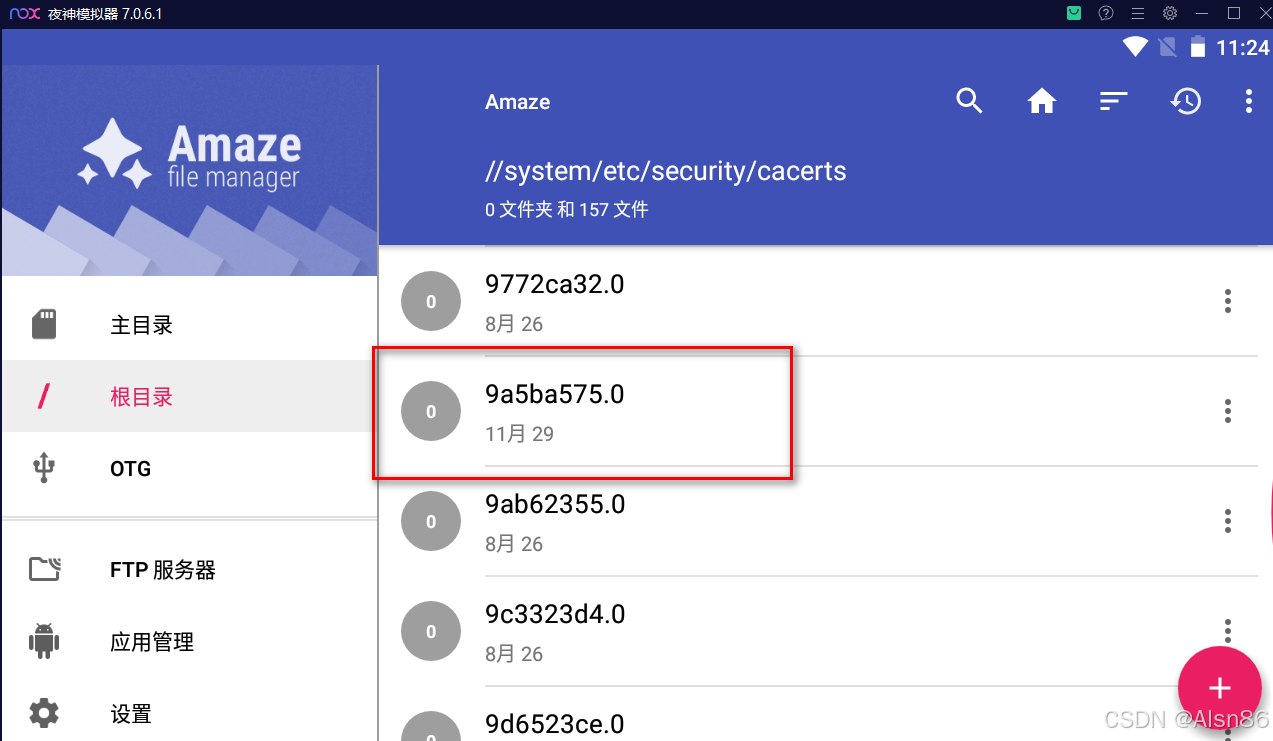Image resolution: width=1273 pixels, height=741 pixels.
Task: Click the 11:24 clock in status bar
Action: point(1242,48)
